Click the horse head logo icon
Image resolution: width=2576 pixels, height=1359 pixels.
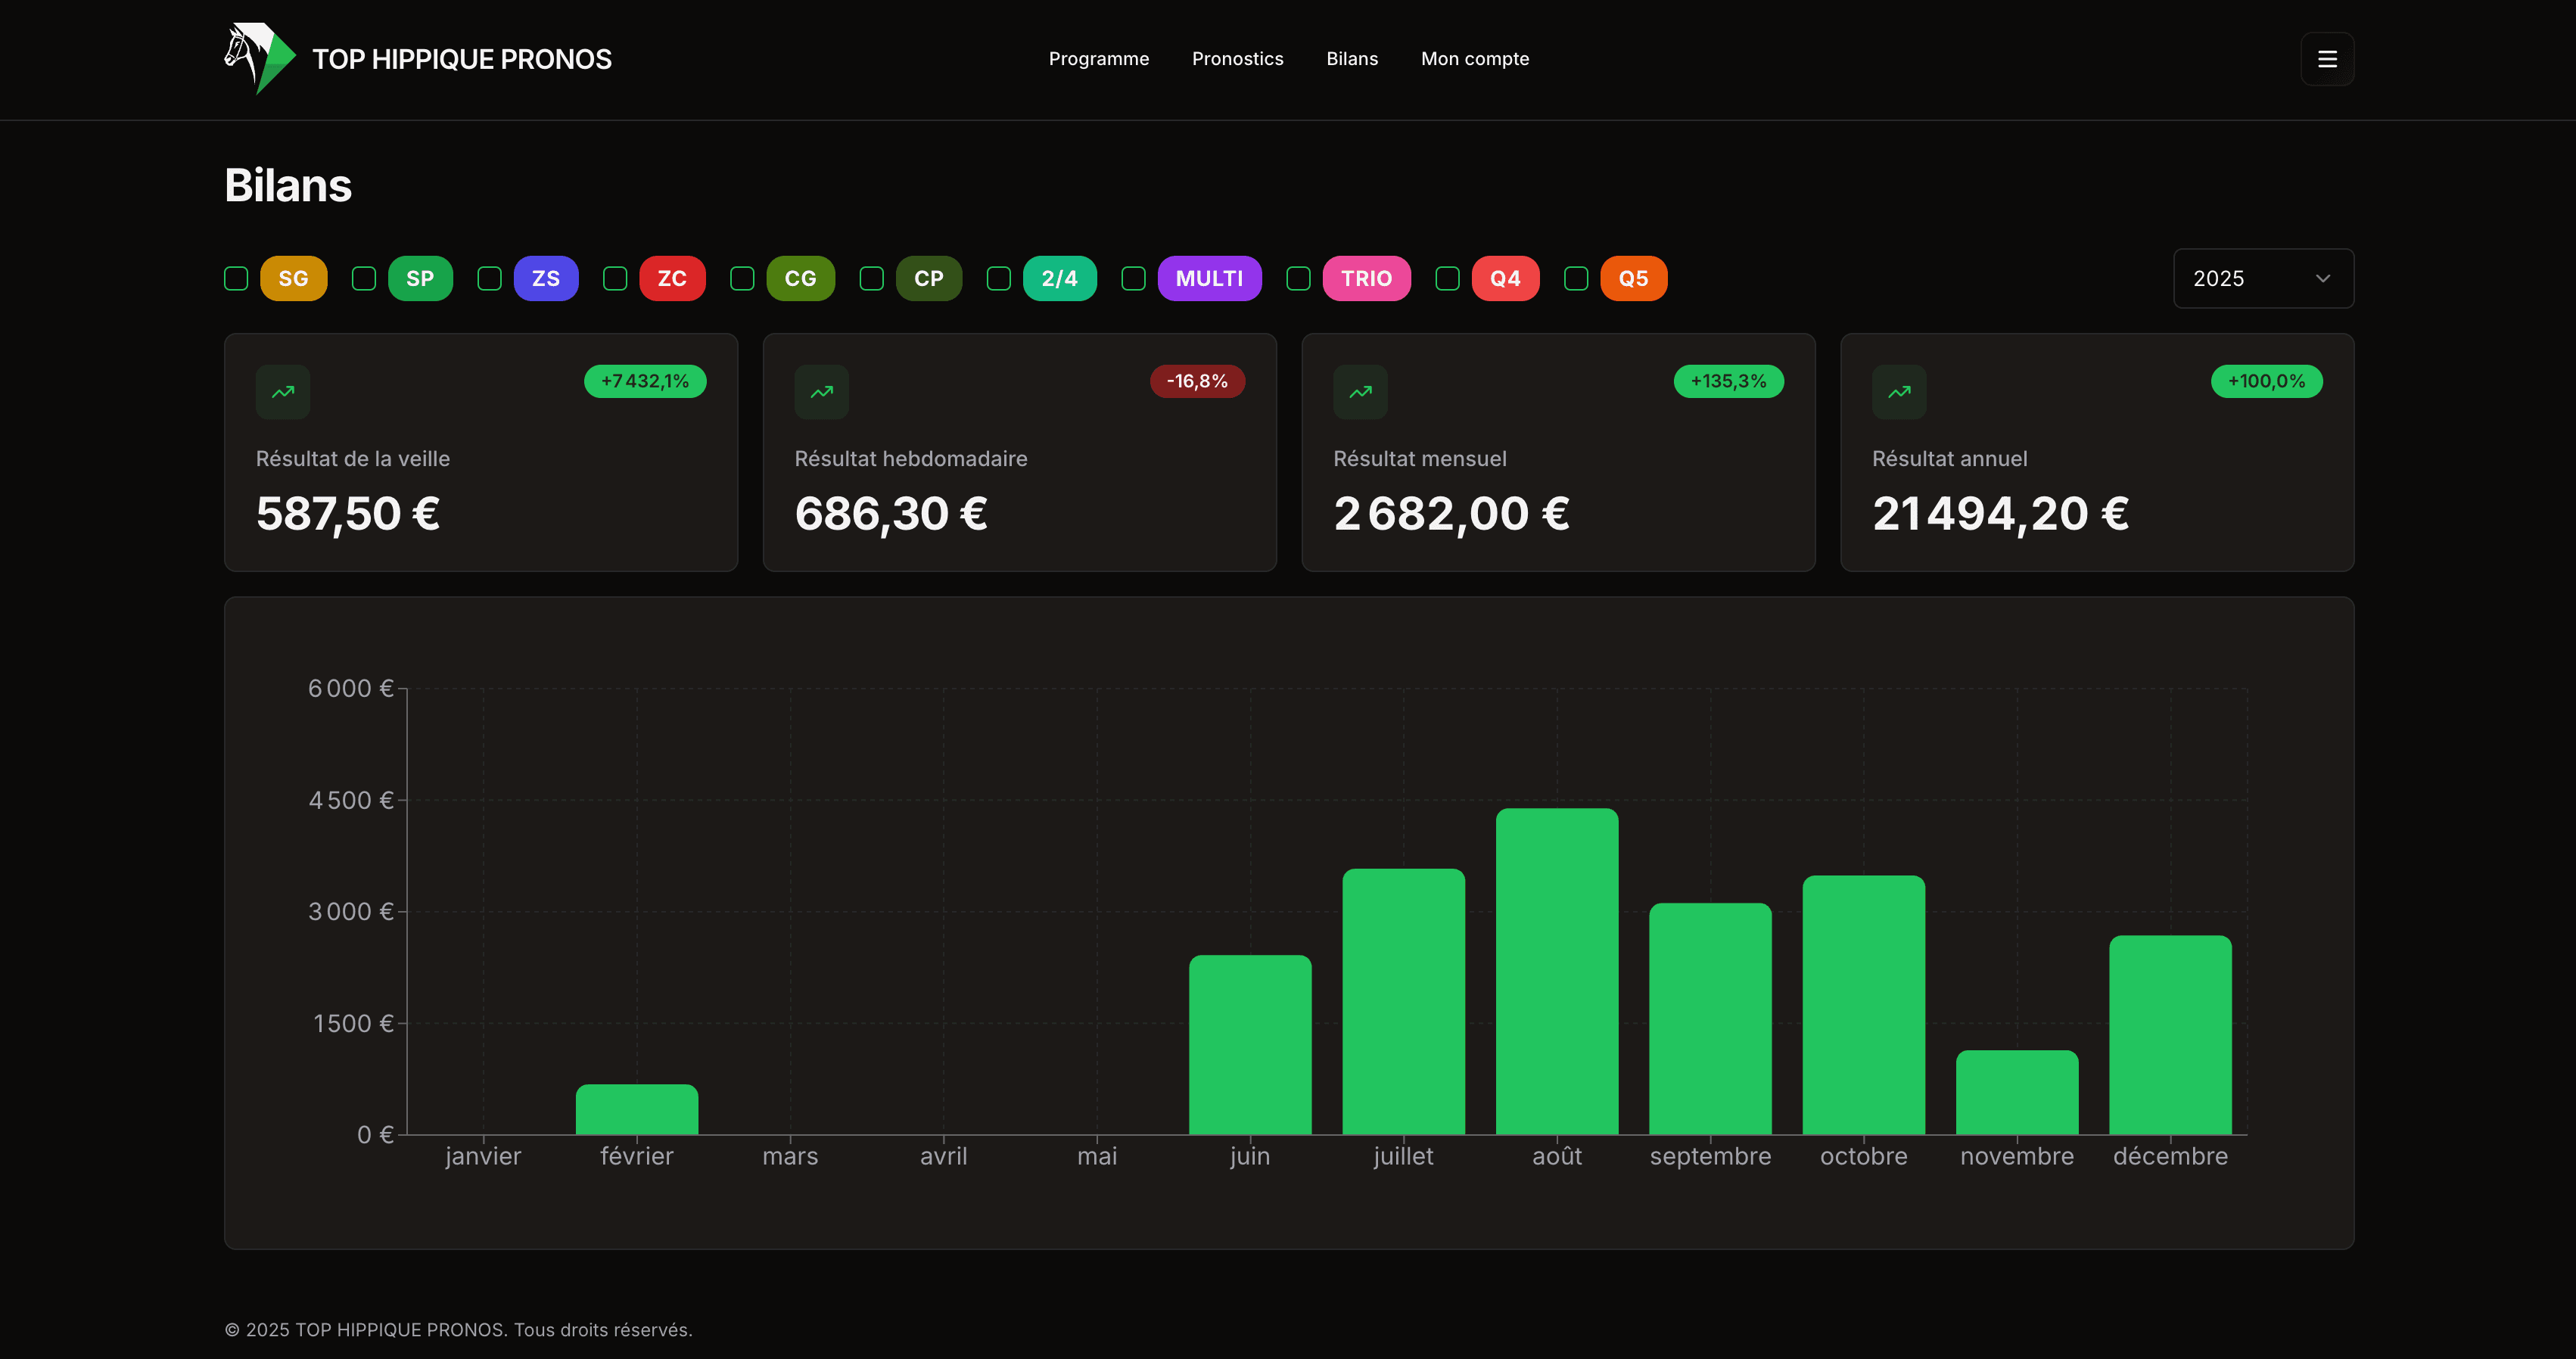point(258,58)
